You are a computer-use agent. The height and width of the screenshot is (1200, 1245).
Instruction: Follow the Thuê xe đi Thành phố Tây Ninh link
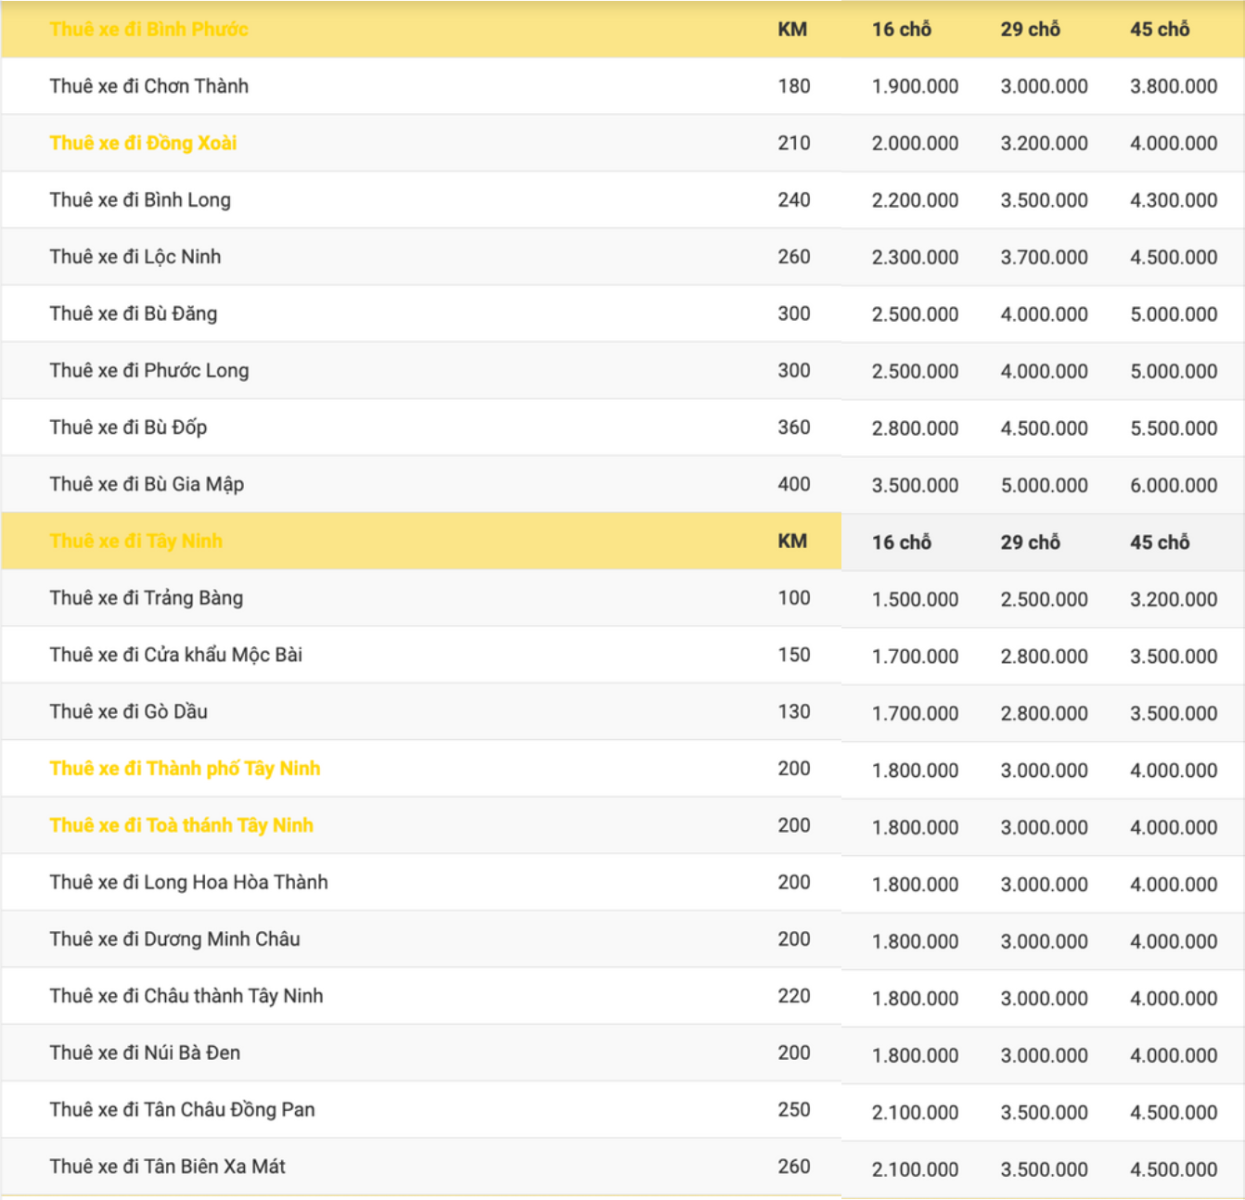[185, 768]
